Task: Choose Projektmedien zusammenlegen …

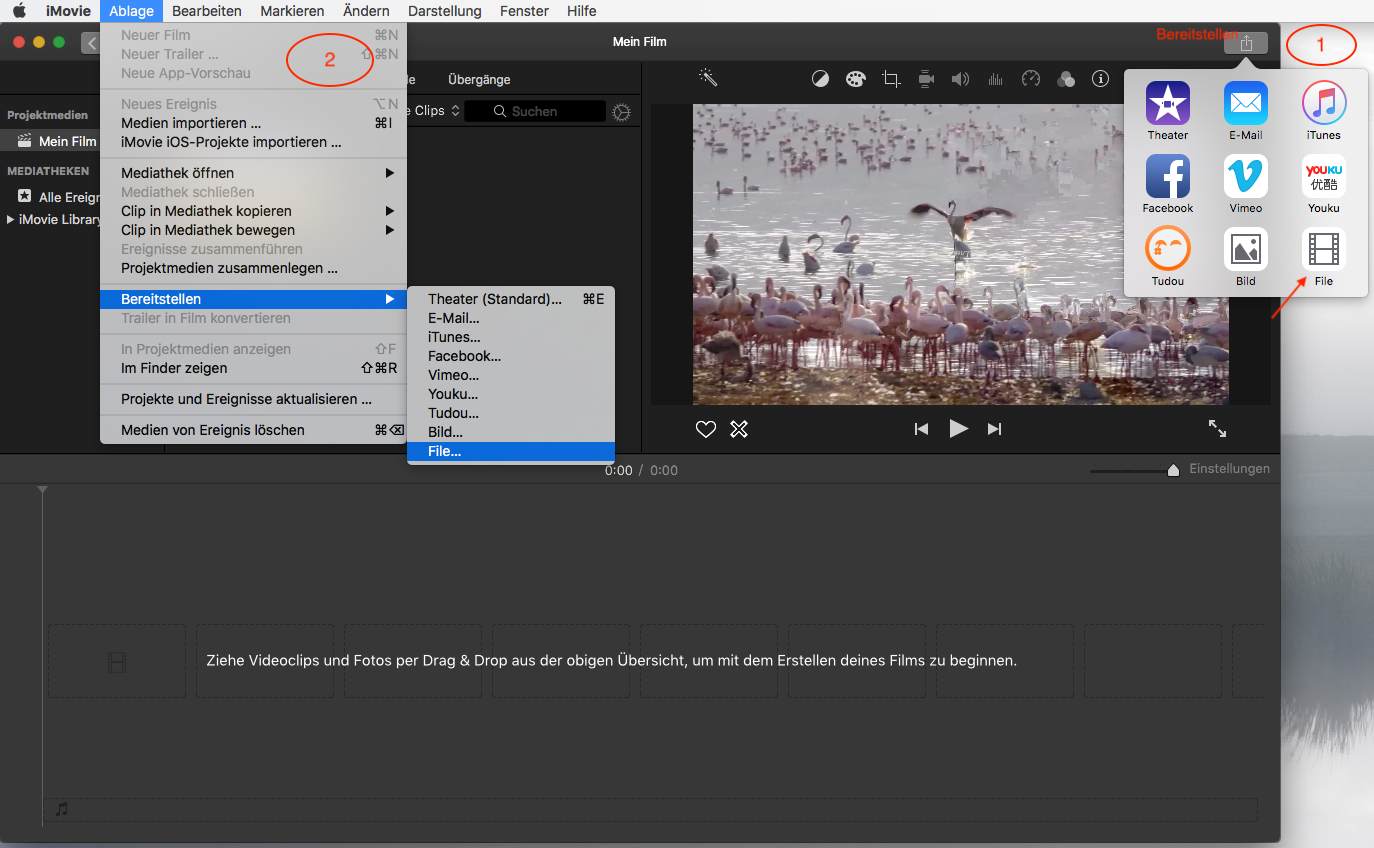Action: click(253, 268)
